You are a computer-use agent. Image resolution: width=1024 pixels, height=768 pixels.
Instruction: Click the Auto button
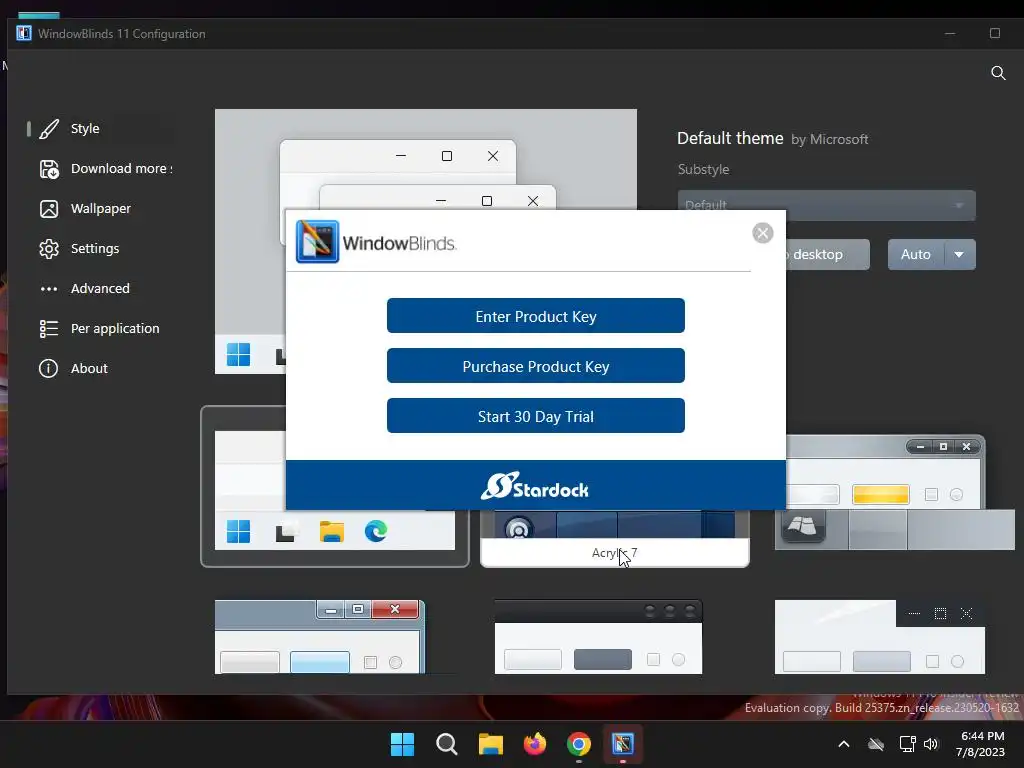[916, 255]
